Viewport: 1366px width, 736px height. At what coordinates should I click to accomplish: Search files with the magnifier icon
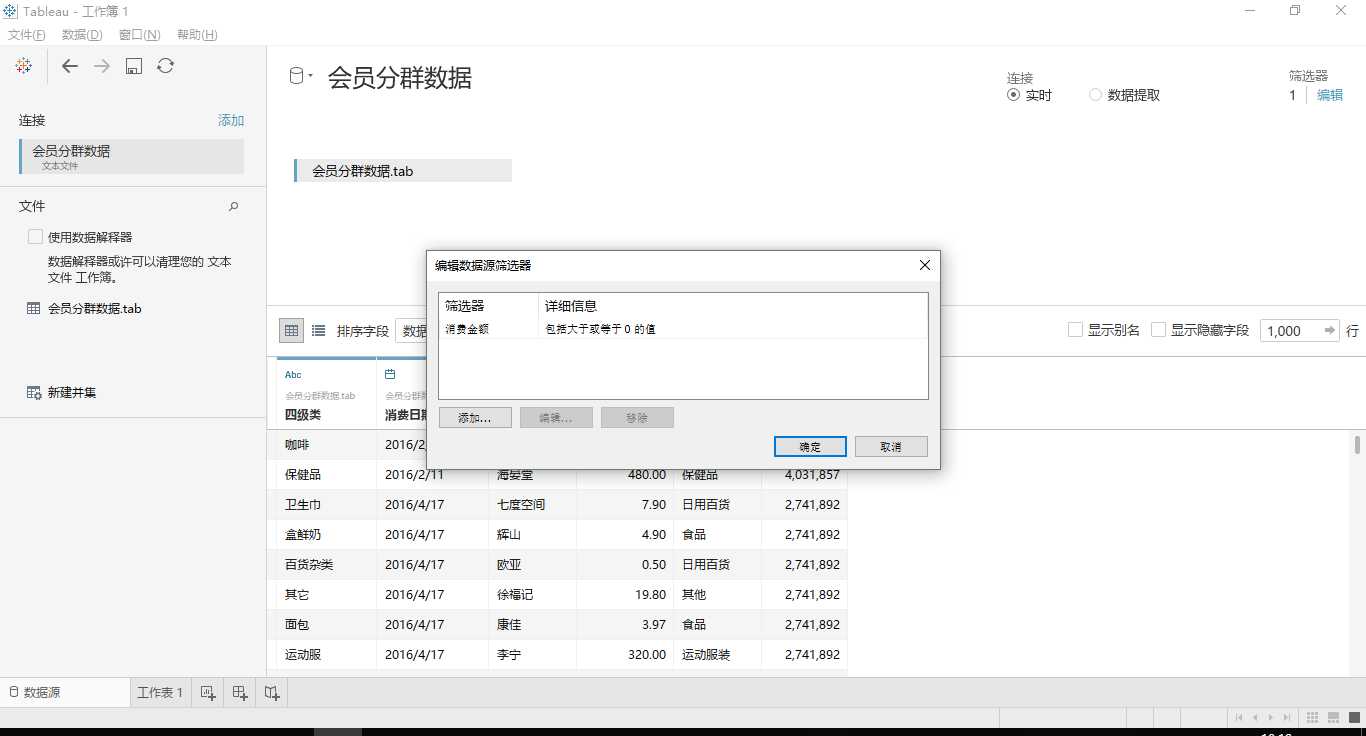point(234,206)
